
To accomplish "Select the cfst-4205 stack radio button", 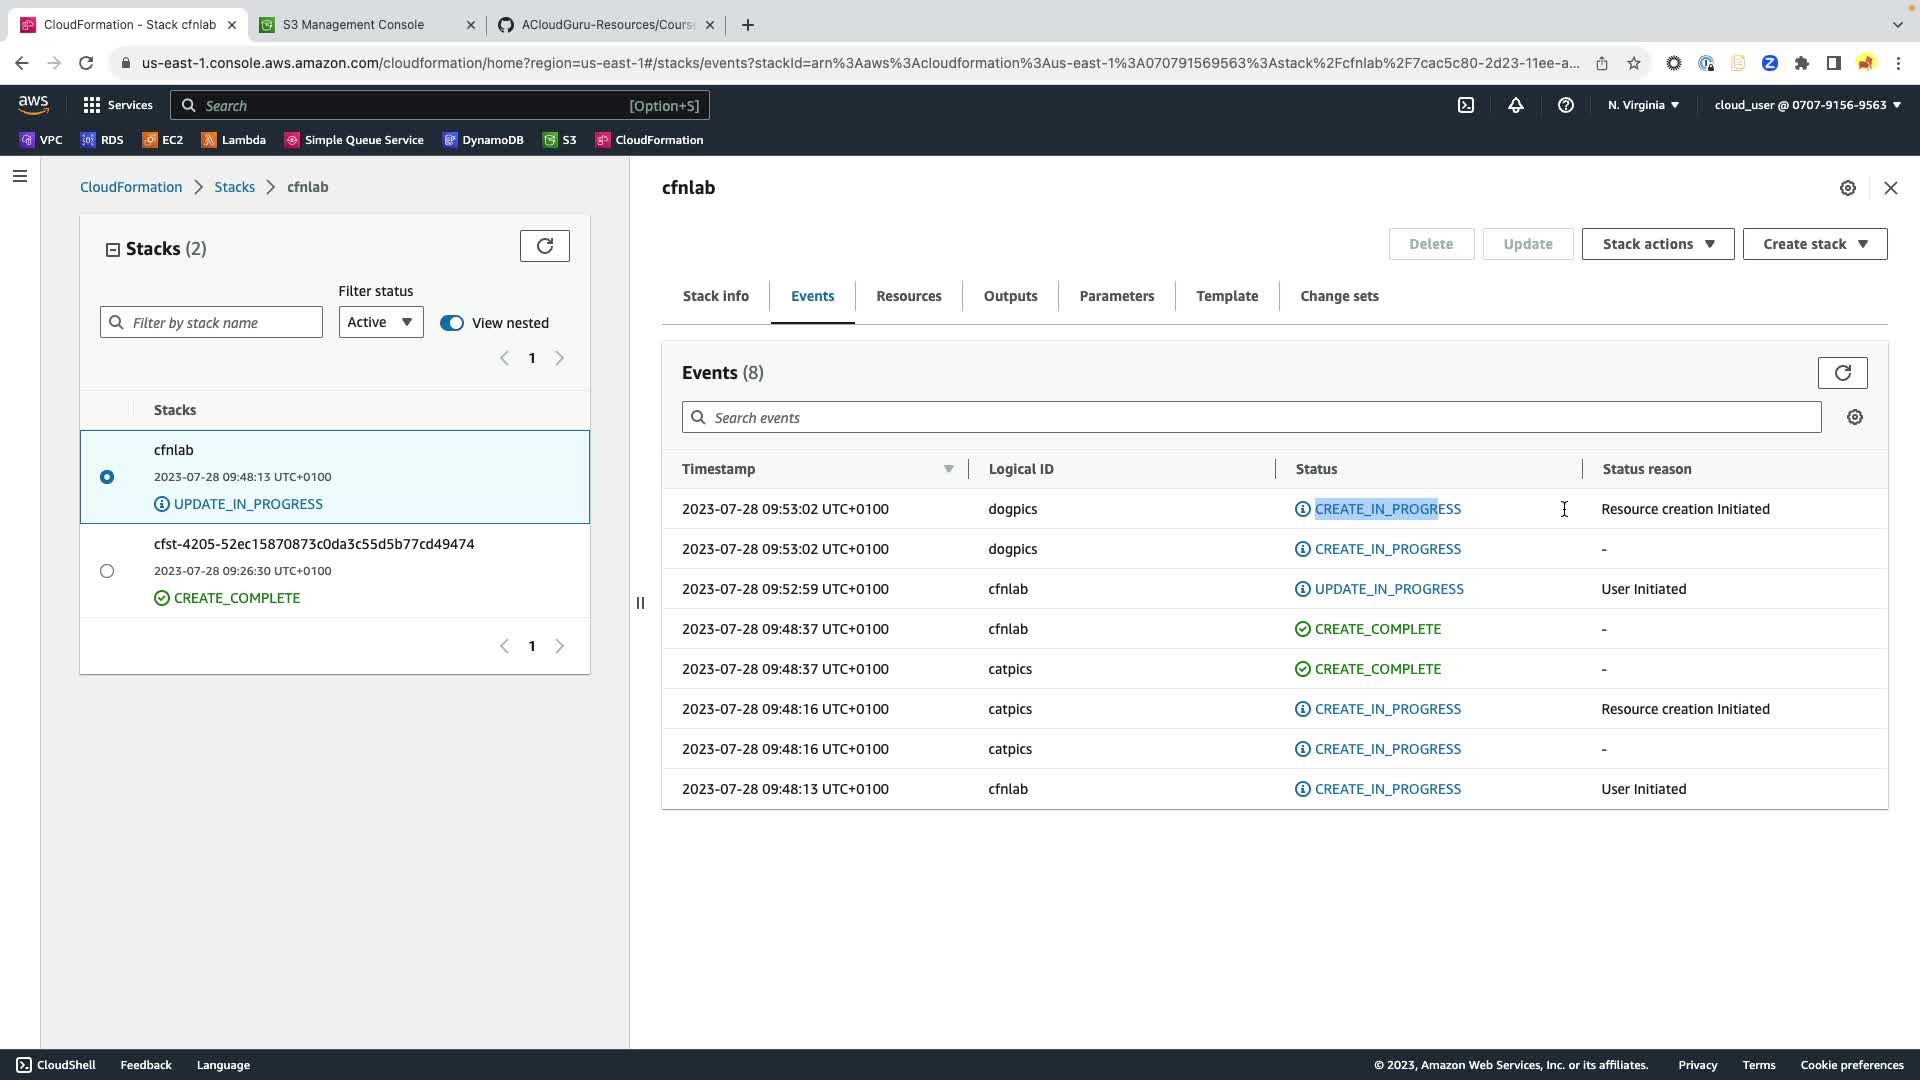I will point(107,571).
